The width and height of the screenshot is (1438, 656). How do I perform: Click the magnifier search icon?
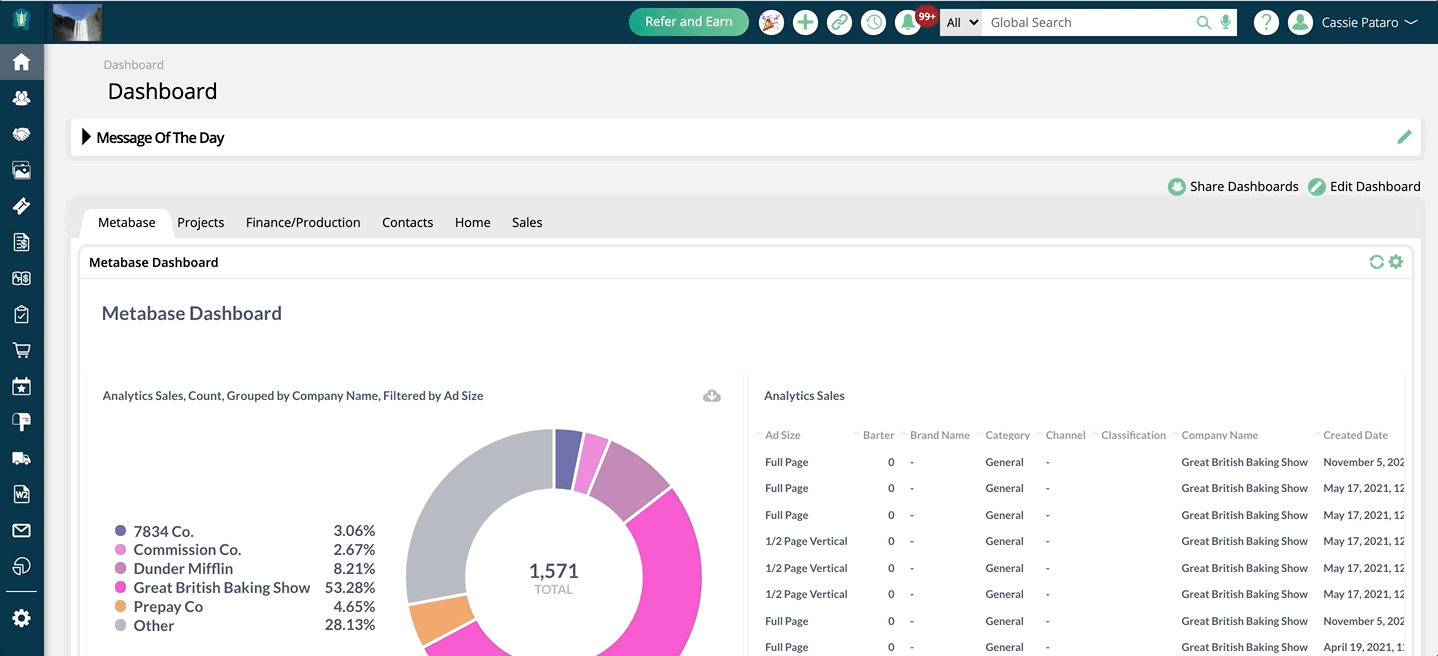coord(1204,22)
